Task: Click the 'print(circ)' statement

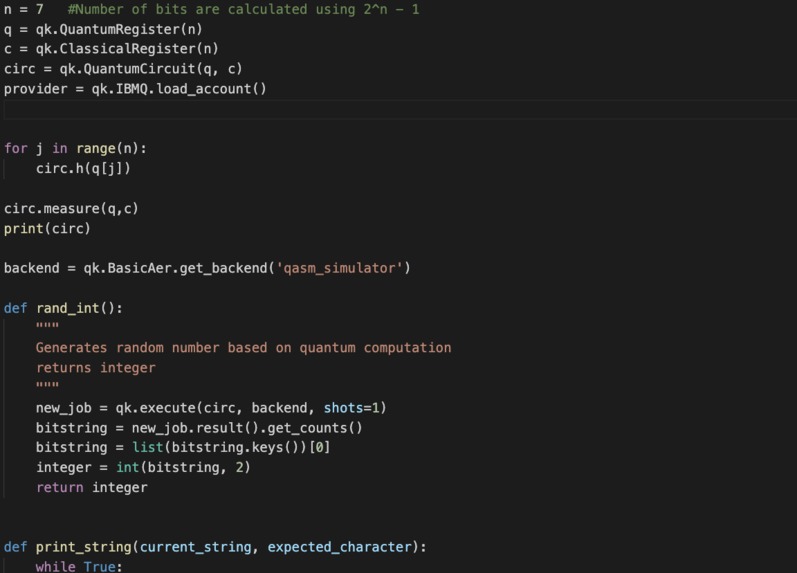Action: point(47,229)
